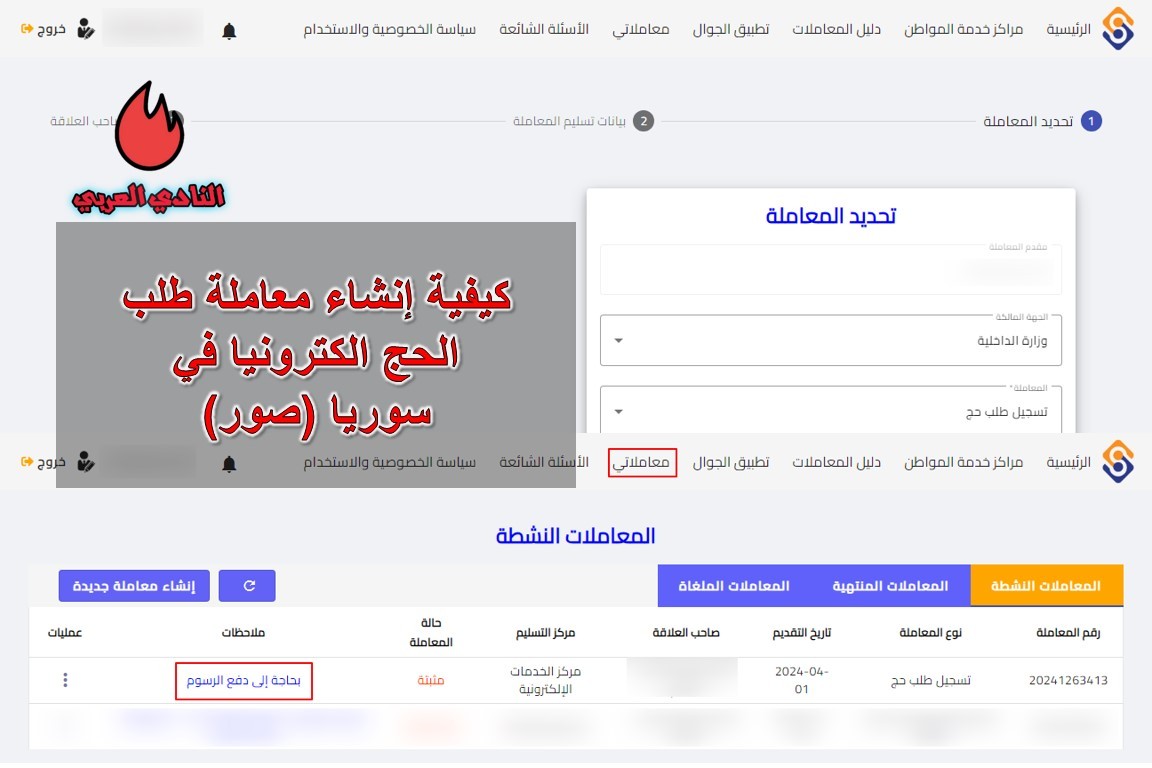Click the نوع المعاملة column header

pos(930,633)
